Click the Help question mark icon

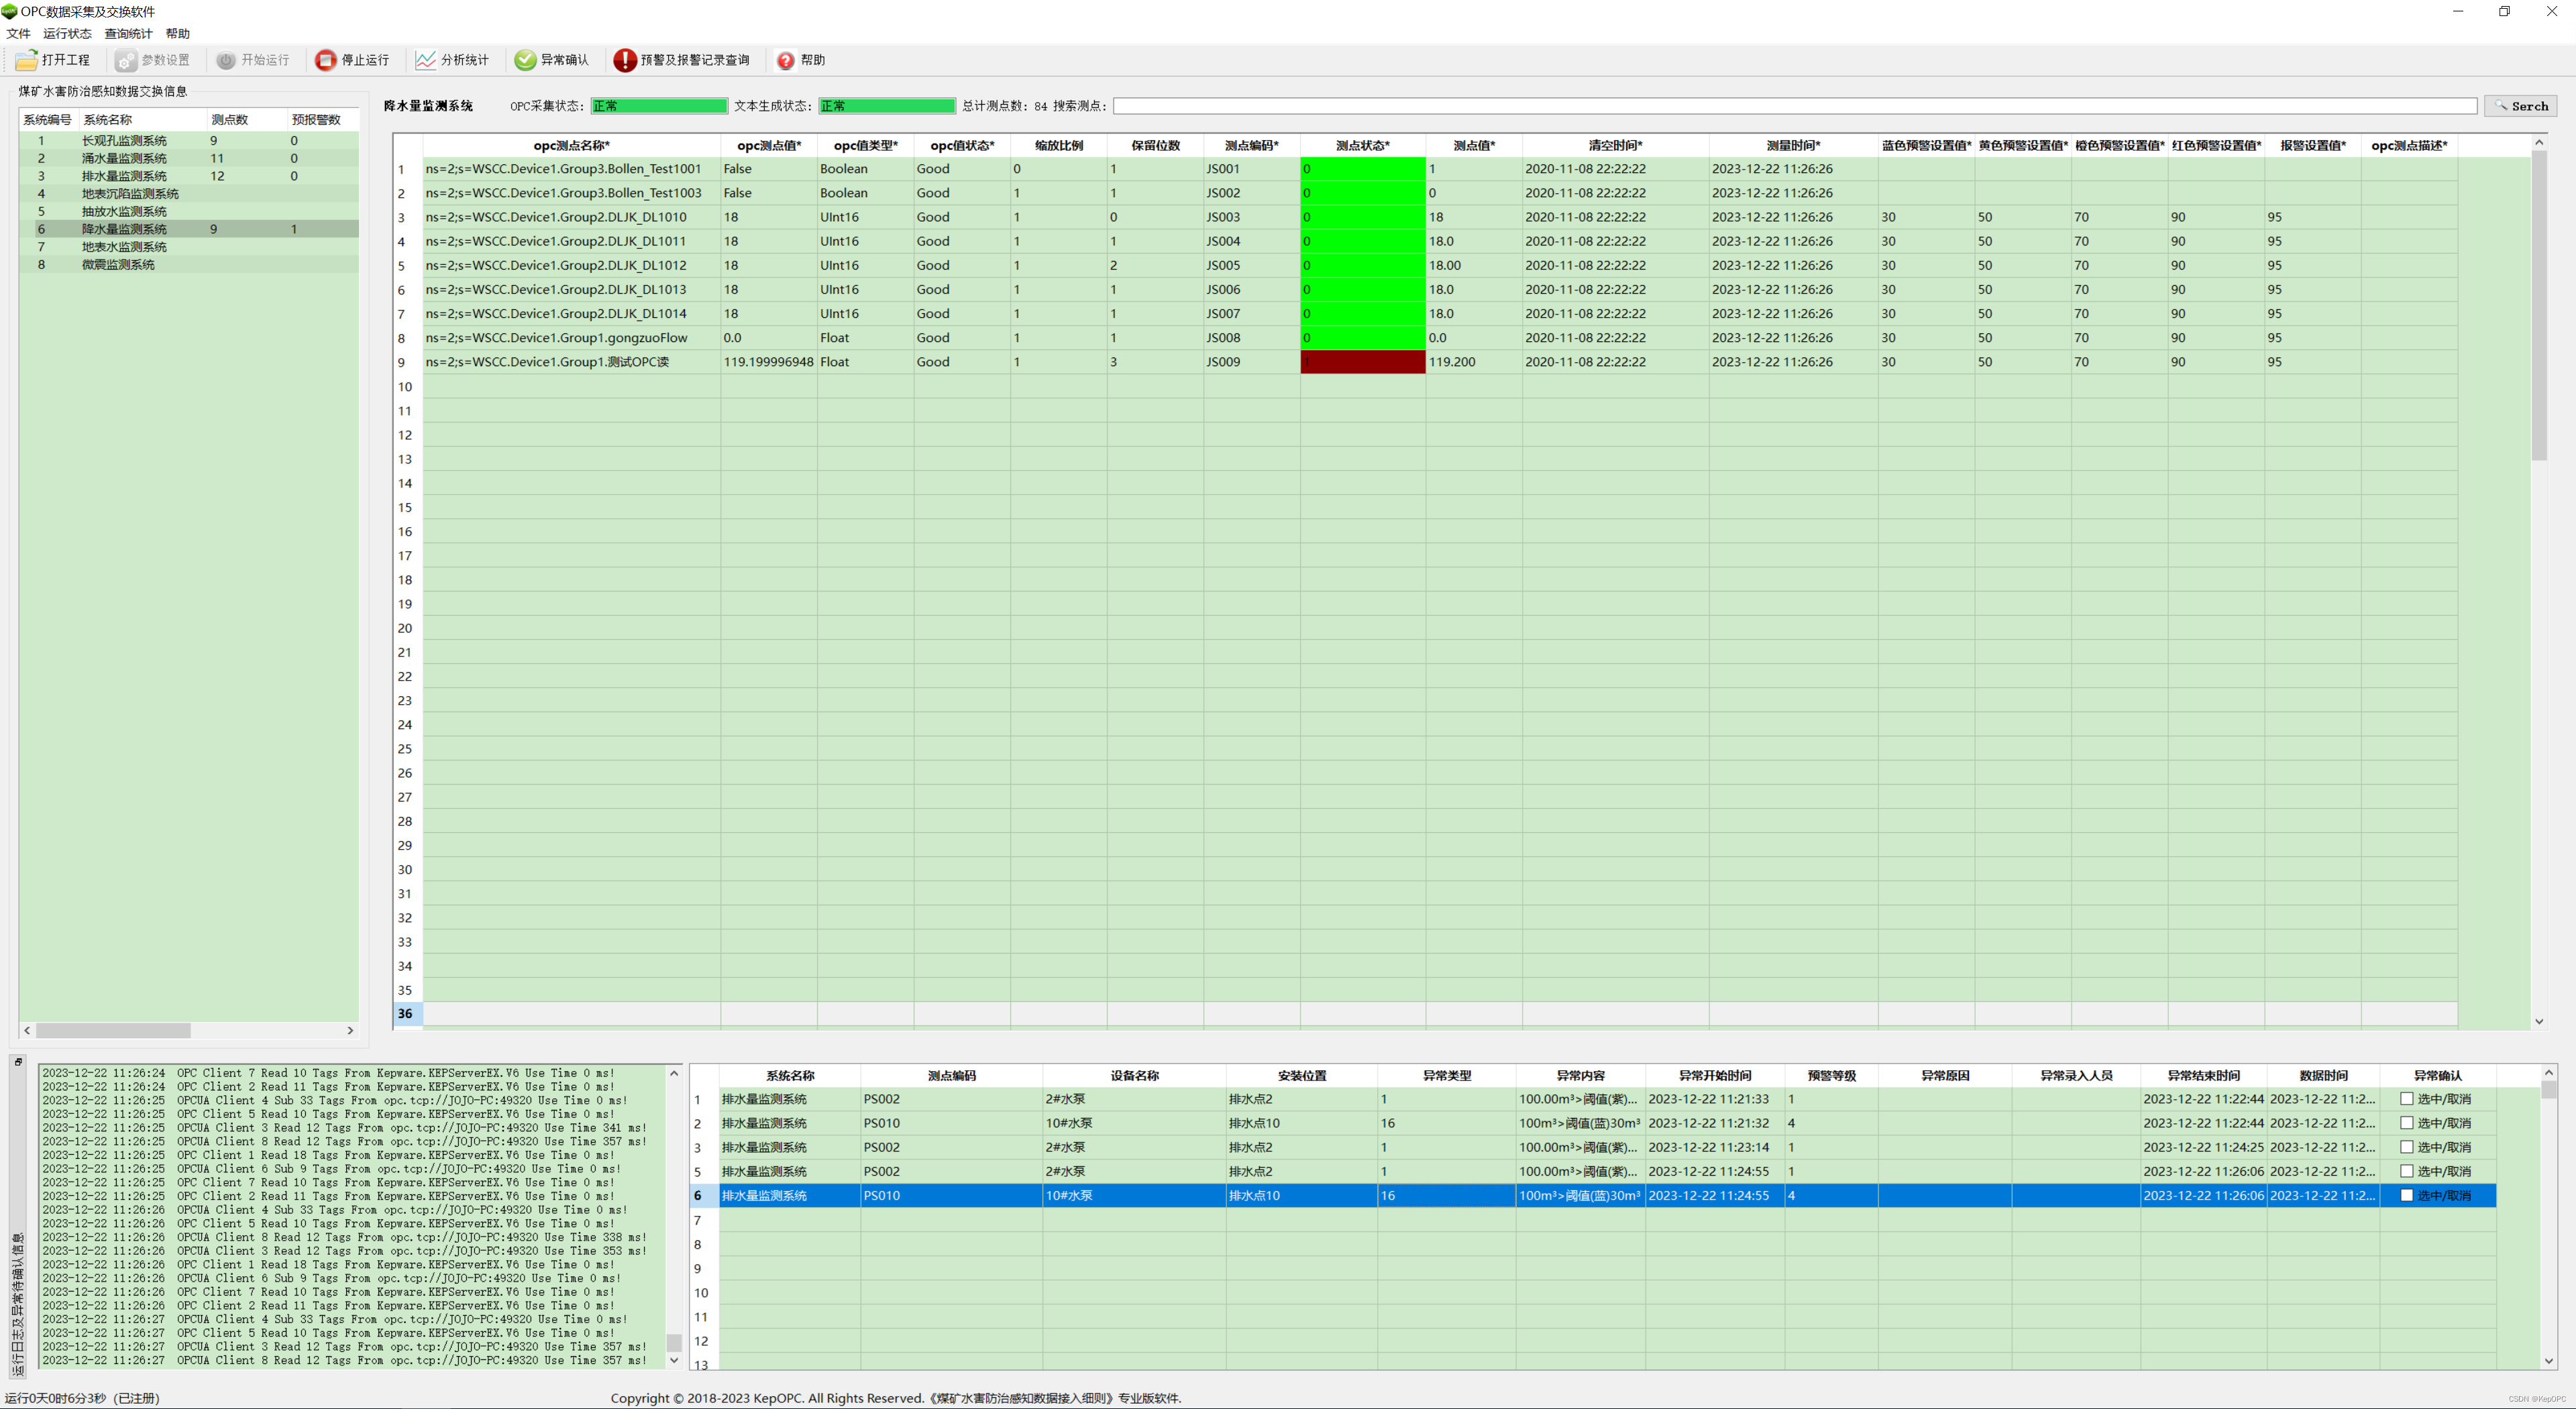point(786,60)
